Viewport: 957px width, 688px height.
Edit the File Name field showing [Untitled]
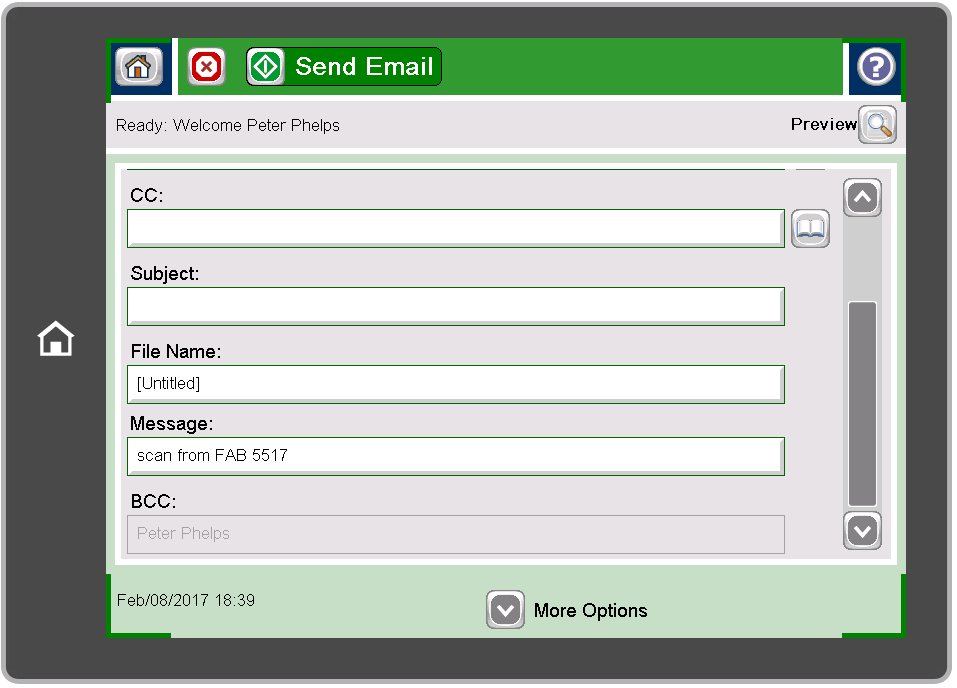456,384
